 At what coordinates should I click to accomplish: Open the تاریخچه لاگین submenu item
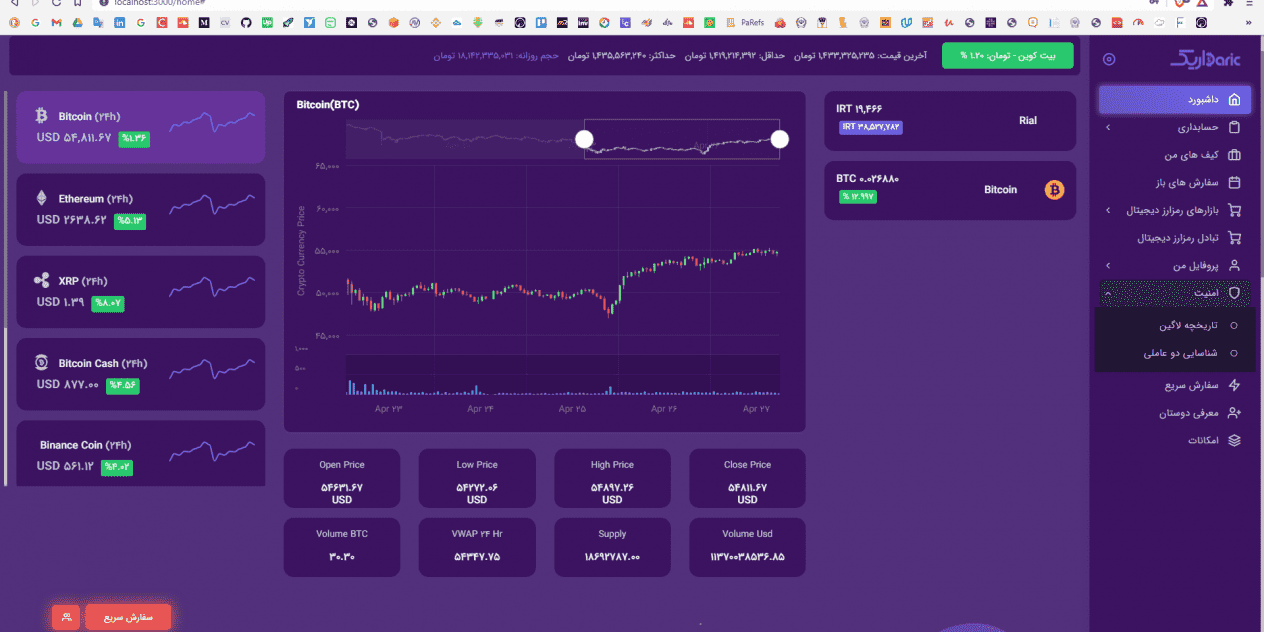[1175, 326]
